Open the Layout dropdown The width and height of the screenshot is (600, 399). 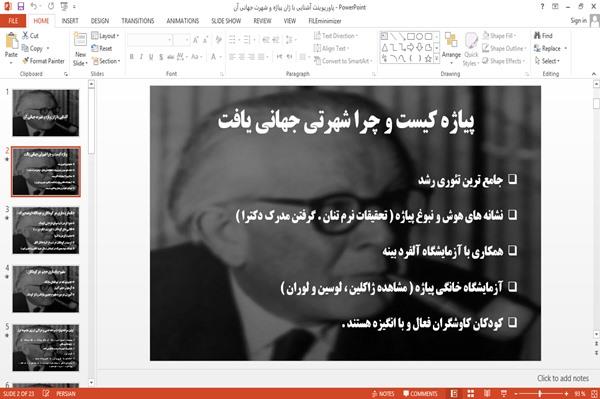106,36
